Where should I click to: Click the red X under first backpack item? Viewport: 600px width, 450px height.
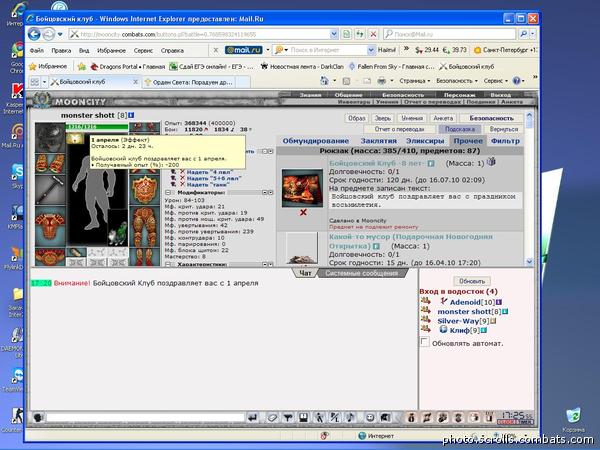pyautogui.click(x=303, y=212)
